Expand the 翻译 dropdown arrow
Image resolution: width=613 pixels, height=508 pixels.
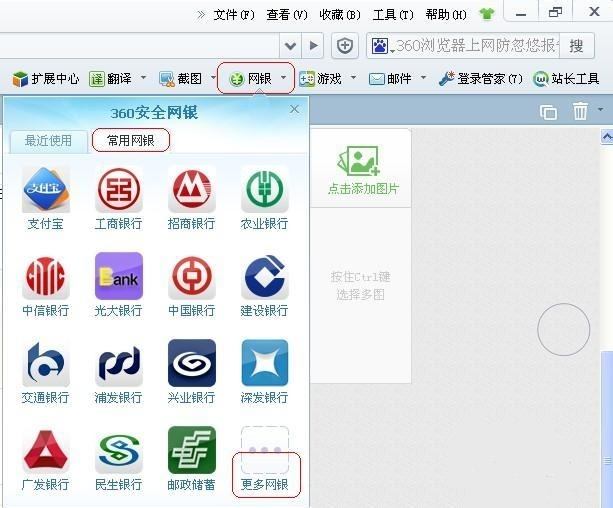(143, 77)
